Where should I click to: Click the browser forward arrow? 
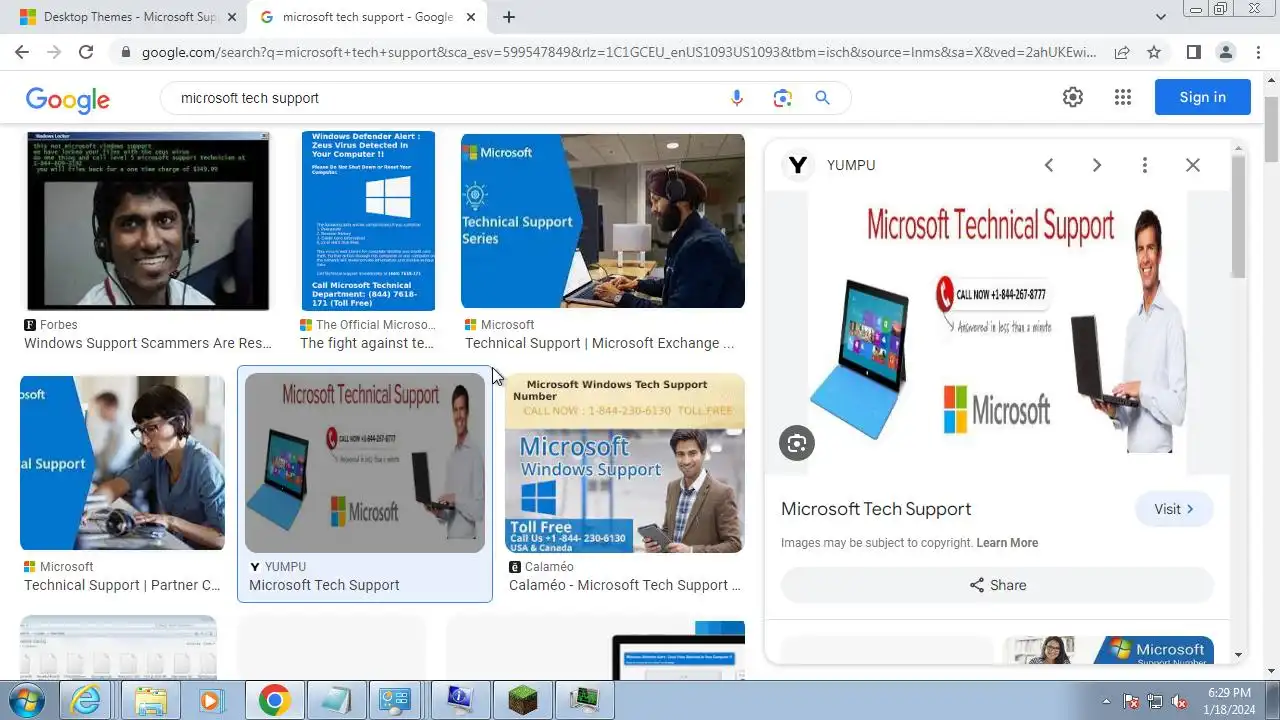pos(54,52)
